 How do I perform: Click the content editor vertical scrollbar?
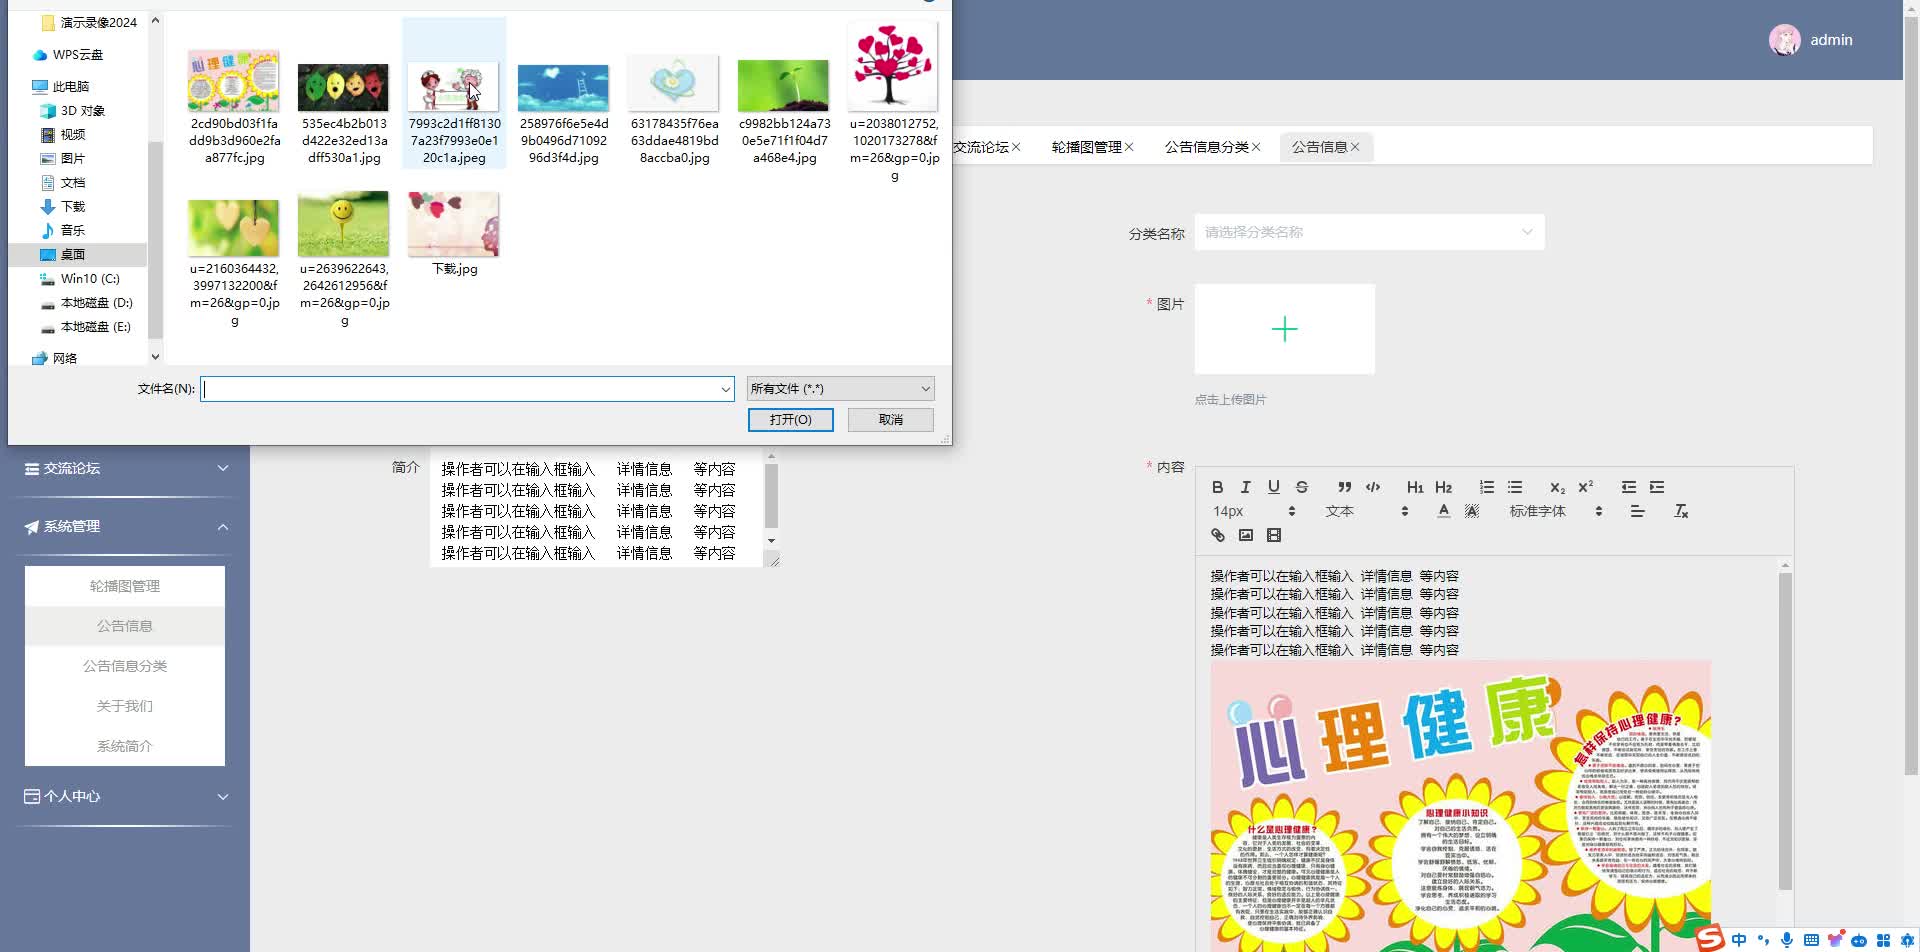tap(1785, 730)
